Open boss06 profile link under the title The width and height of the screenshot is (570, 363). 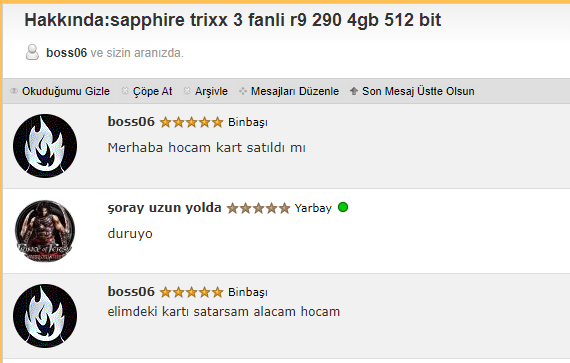point(67,53)
